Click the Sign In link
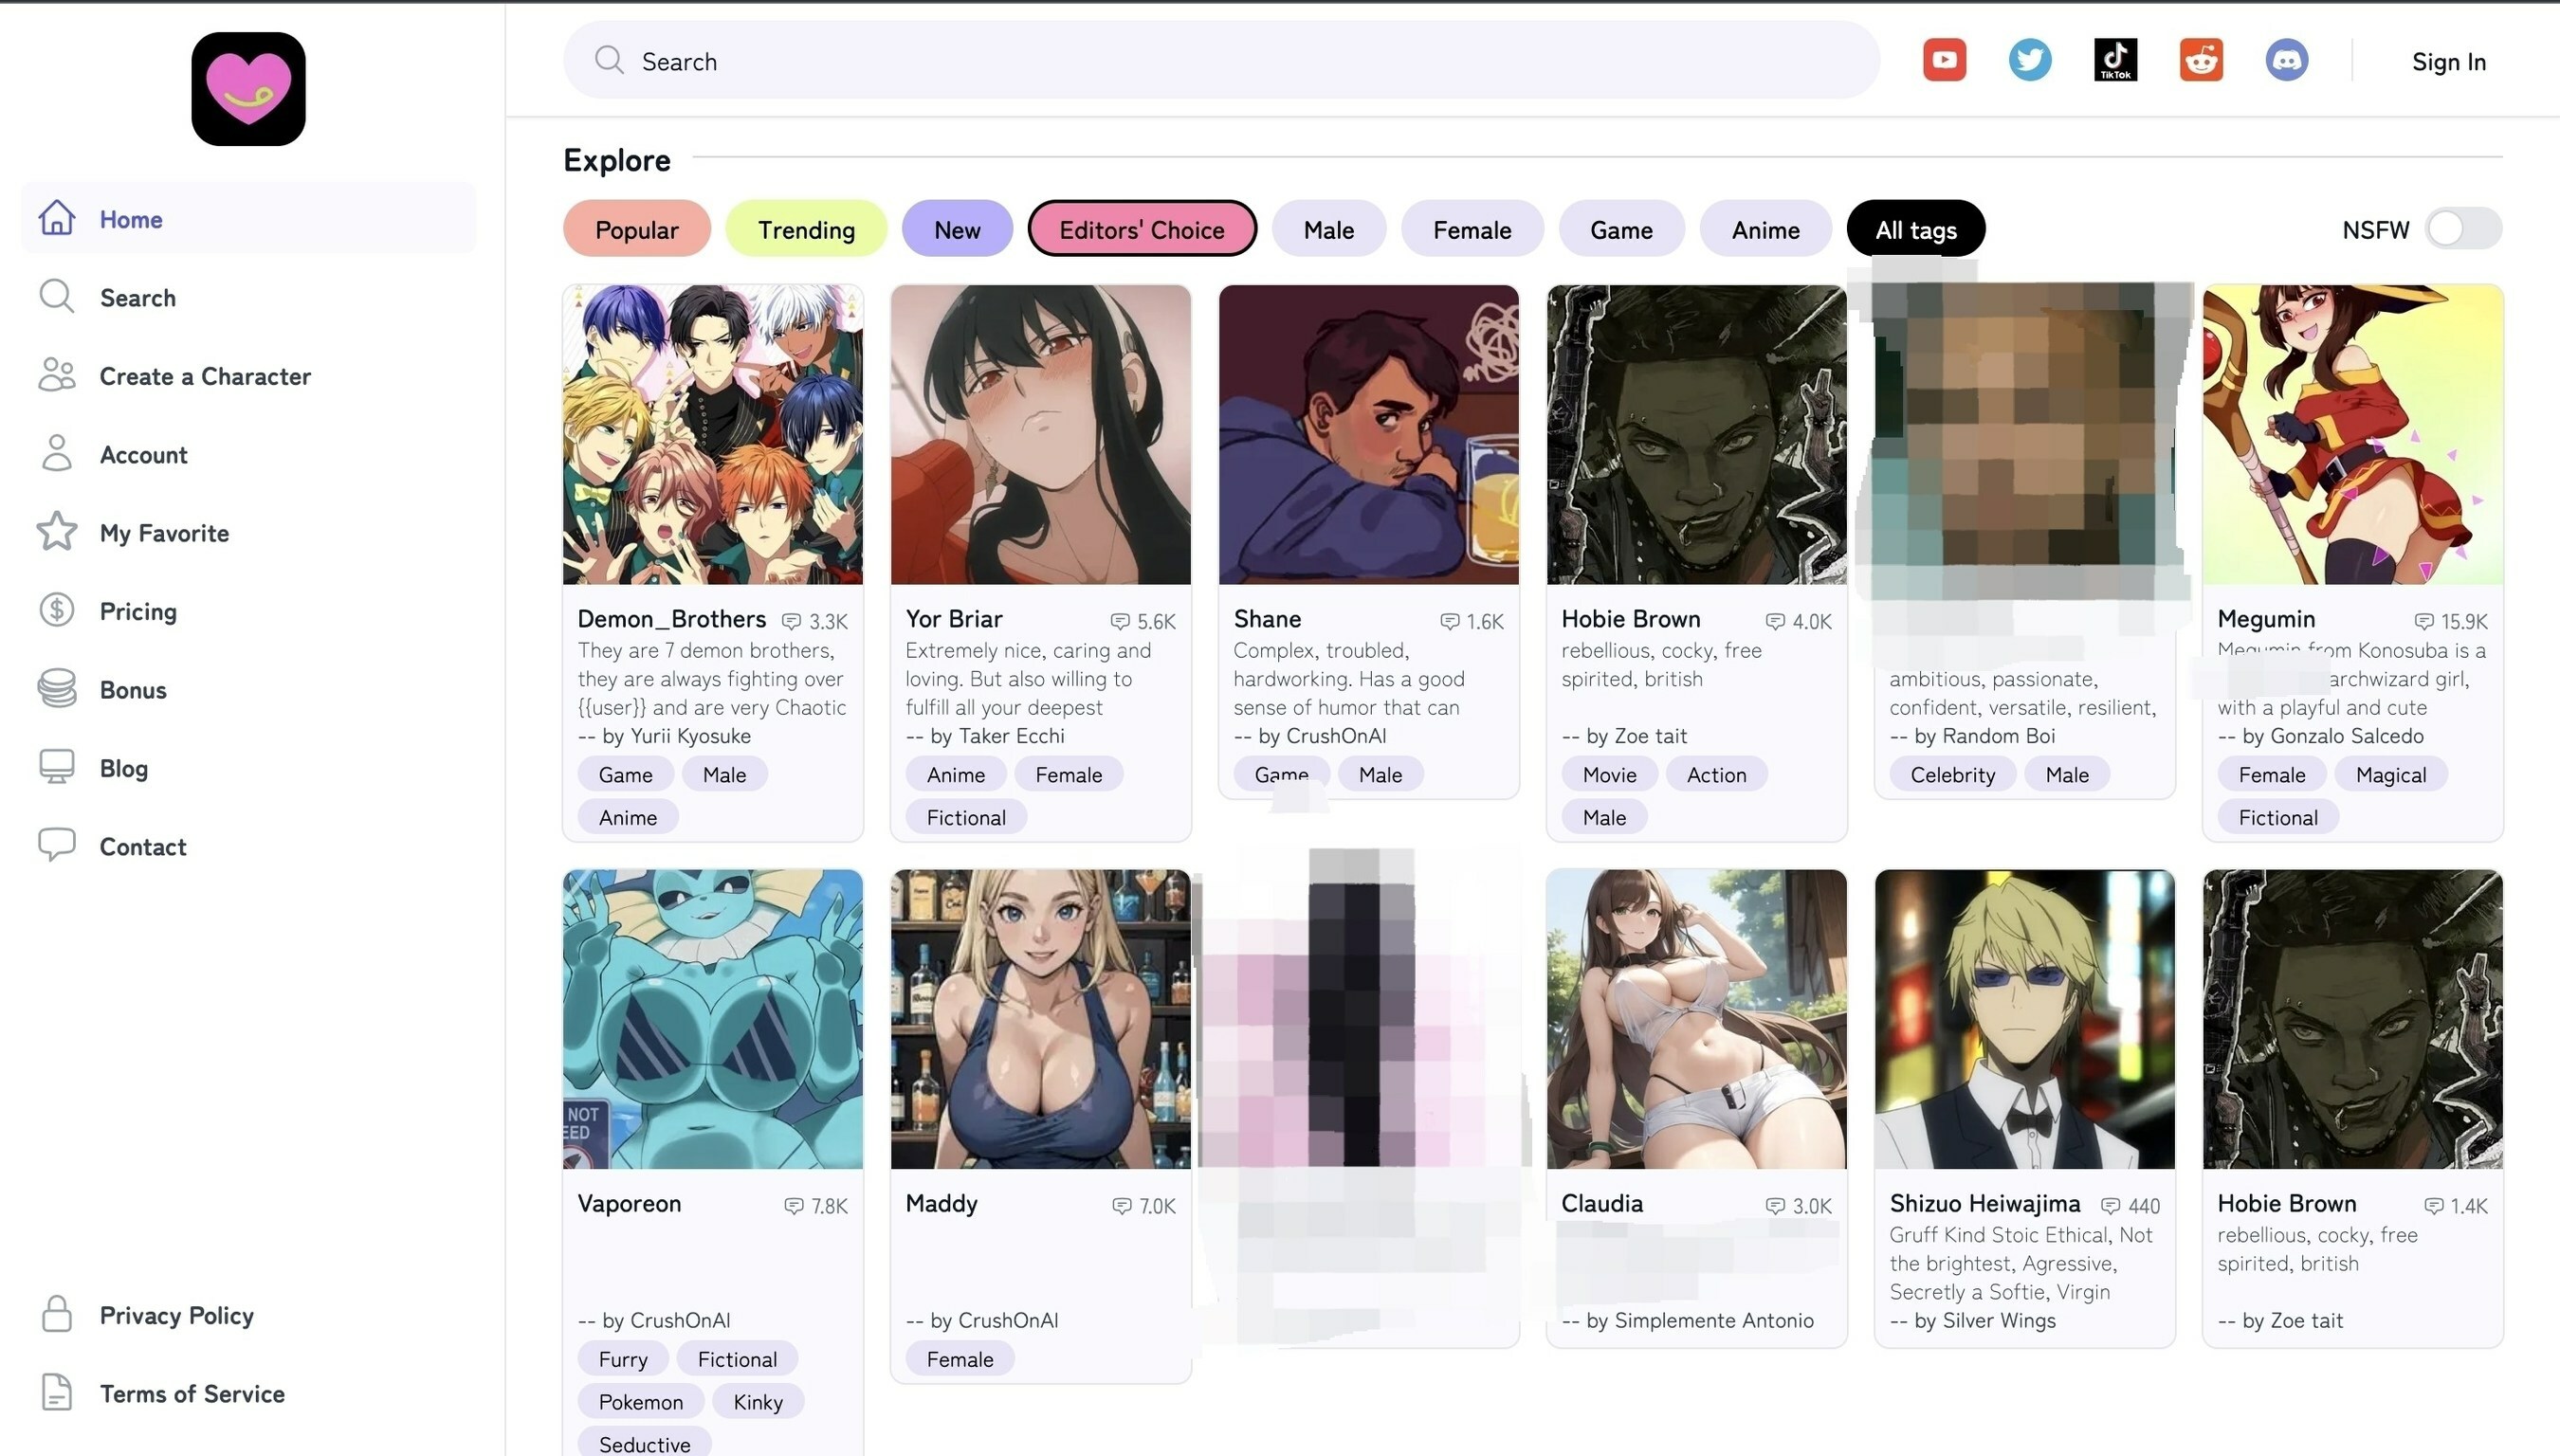This screenshot has width=2560, height=1456. [2449, 61]
